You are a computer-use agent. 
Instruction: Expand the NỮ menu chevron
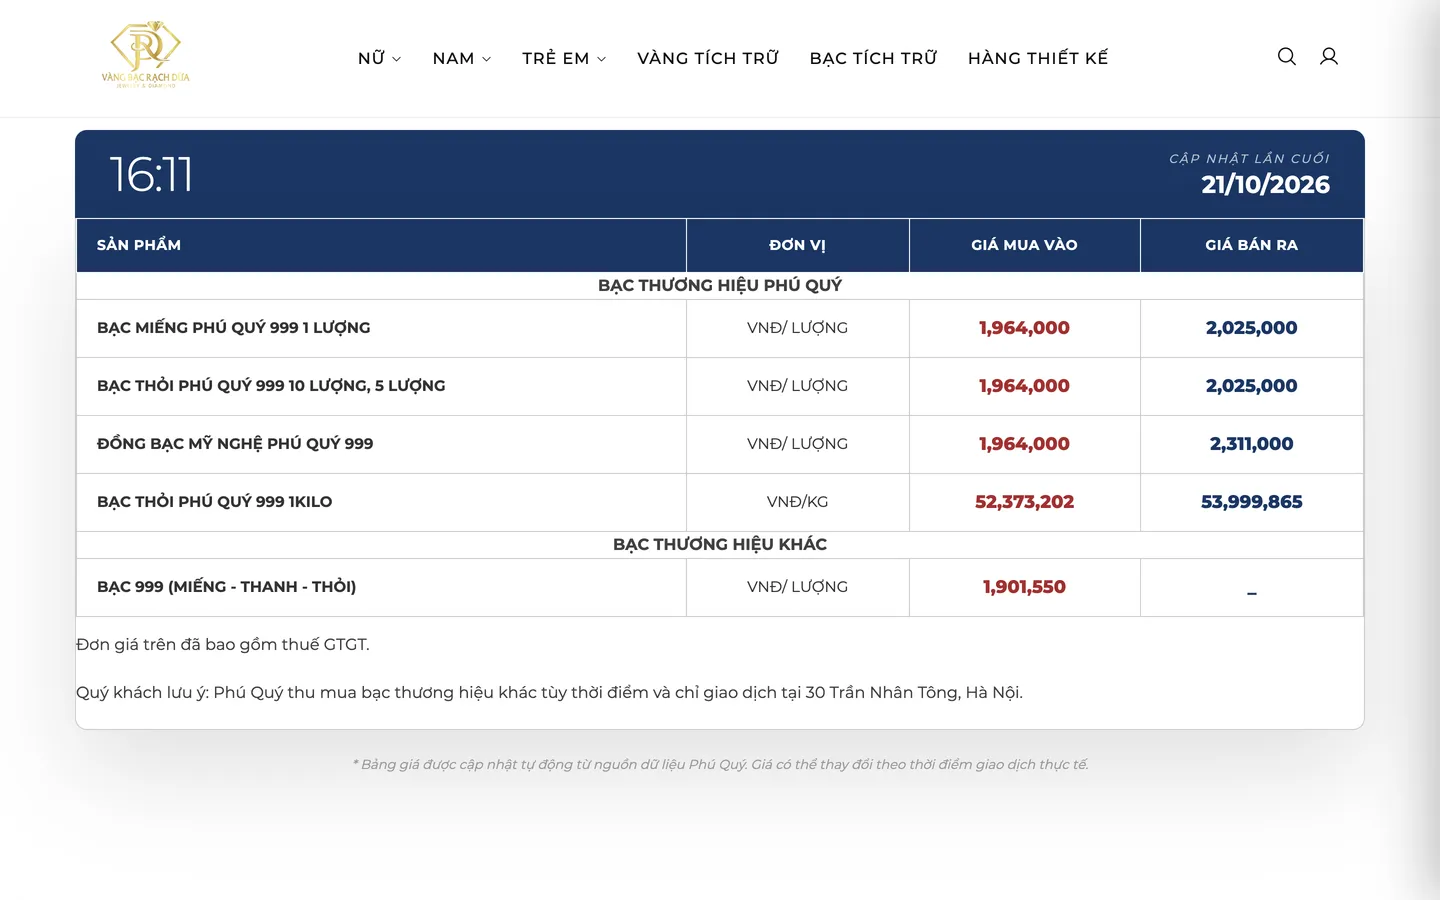pos(397,59)
